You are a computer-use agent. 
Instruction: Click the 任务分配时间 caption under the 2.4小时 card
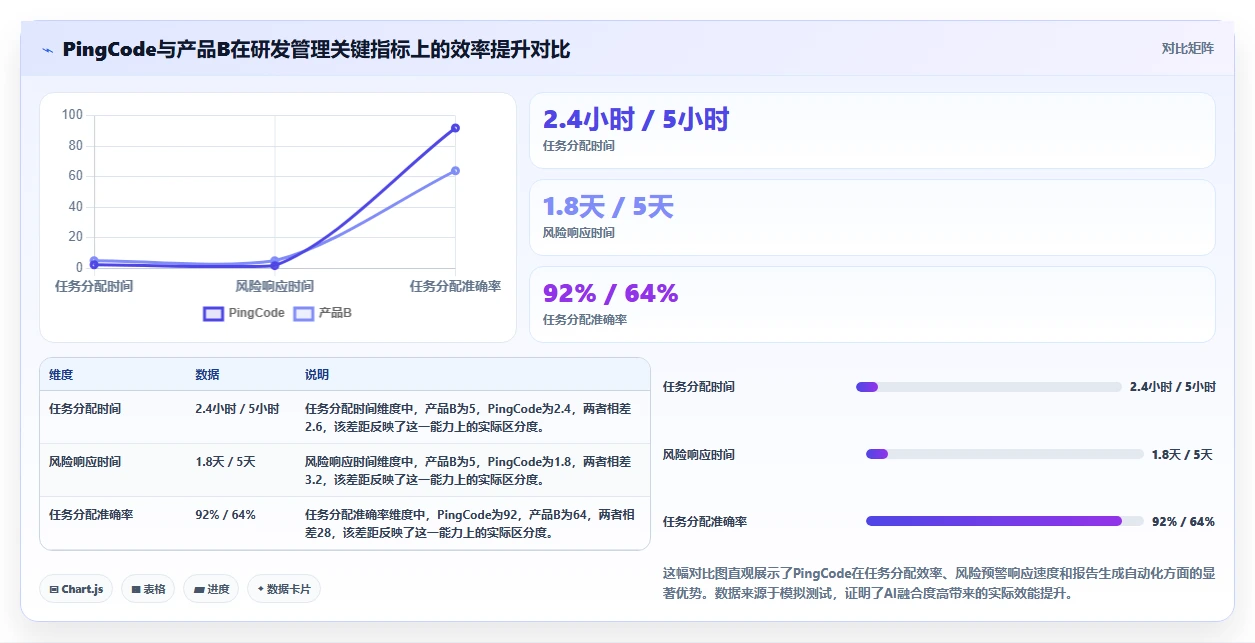pyautogui.click(x=578, y=146)
